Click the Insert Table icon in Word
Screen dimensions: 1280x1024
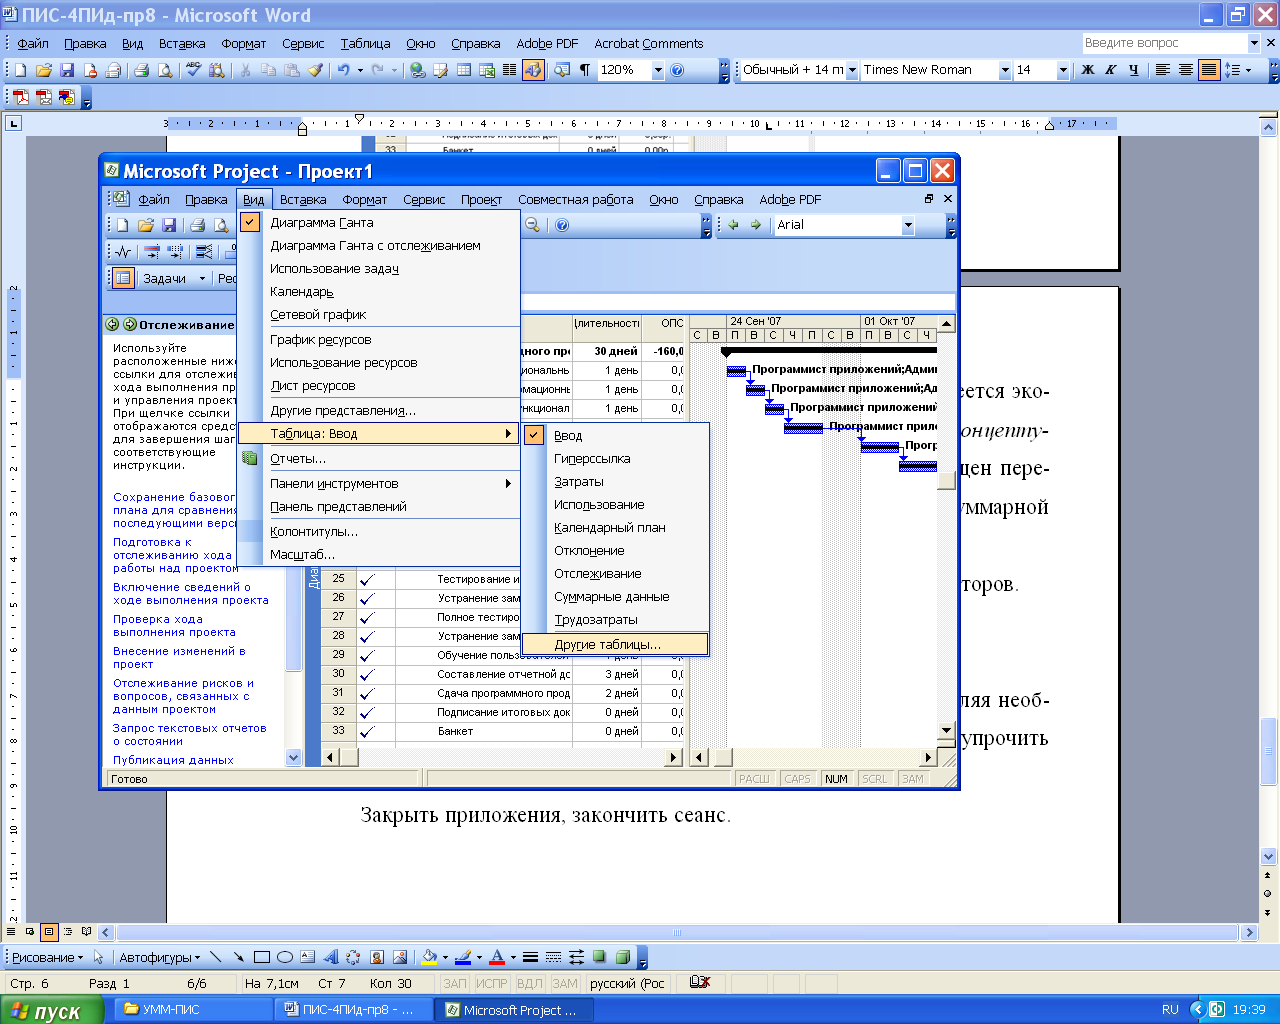(x=464, y=70)
